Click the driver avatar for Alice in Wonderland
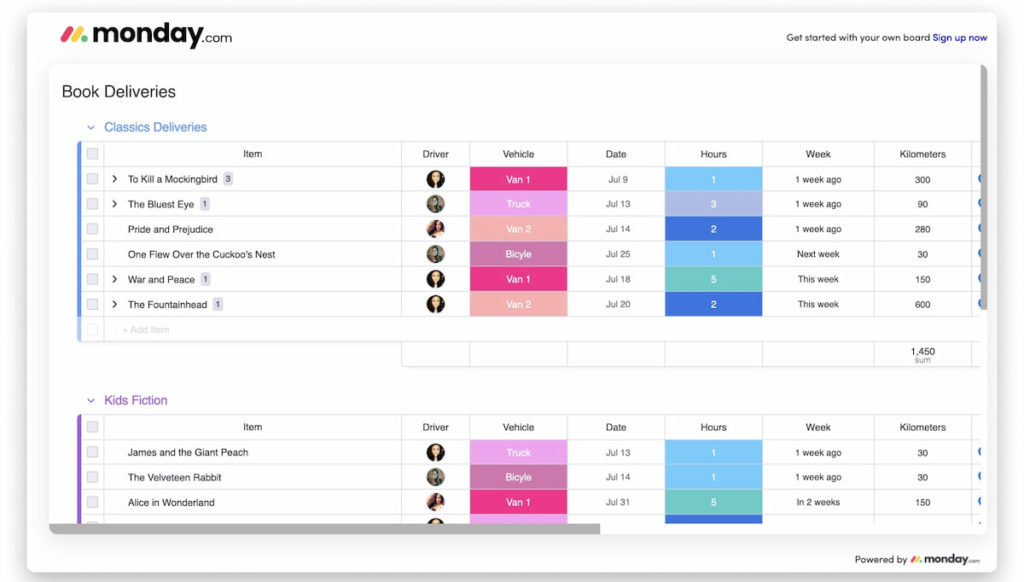This screenshot has width=1024, height=582. (435, 502)
